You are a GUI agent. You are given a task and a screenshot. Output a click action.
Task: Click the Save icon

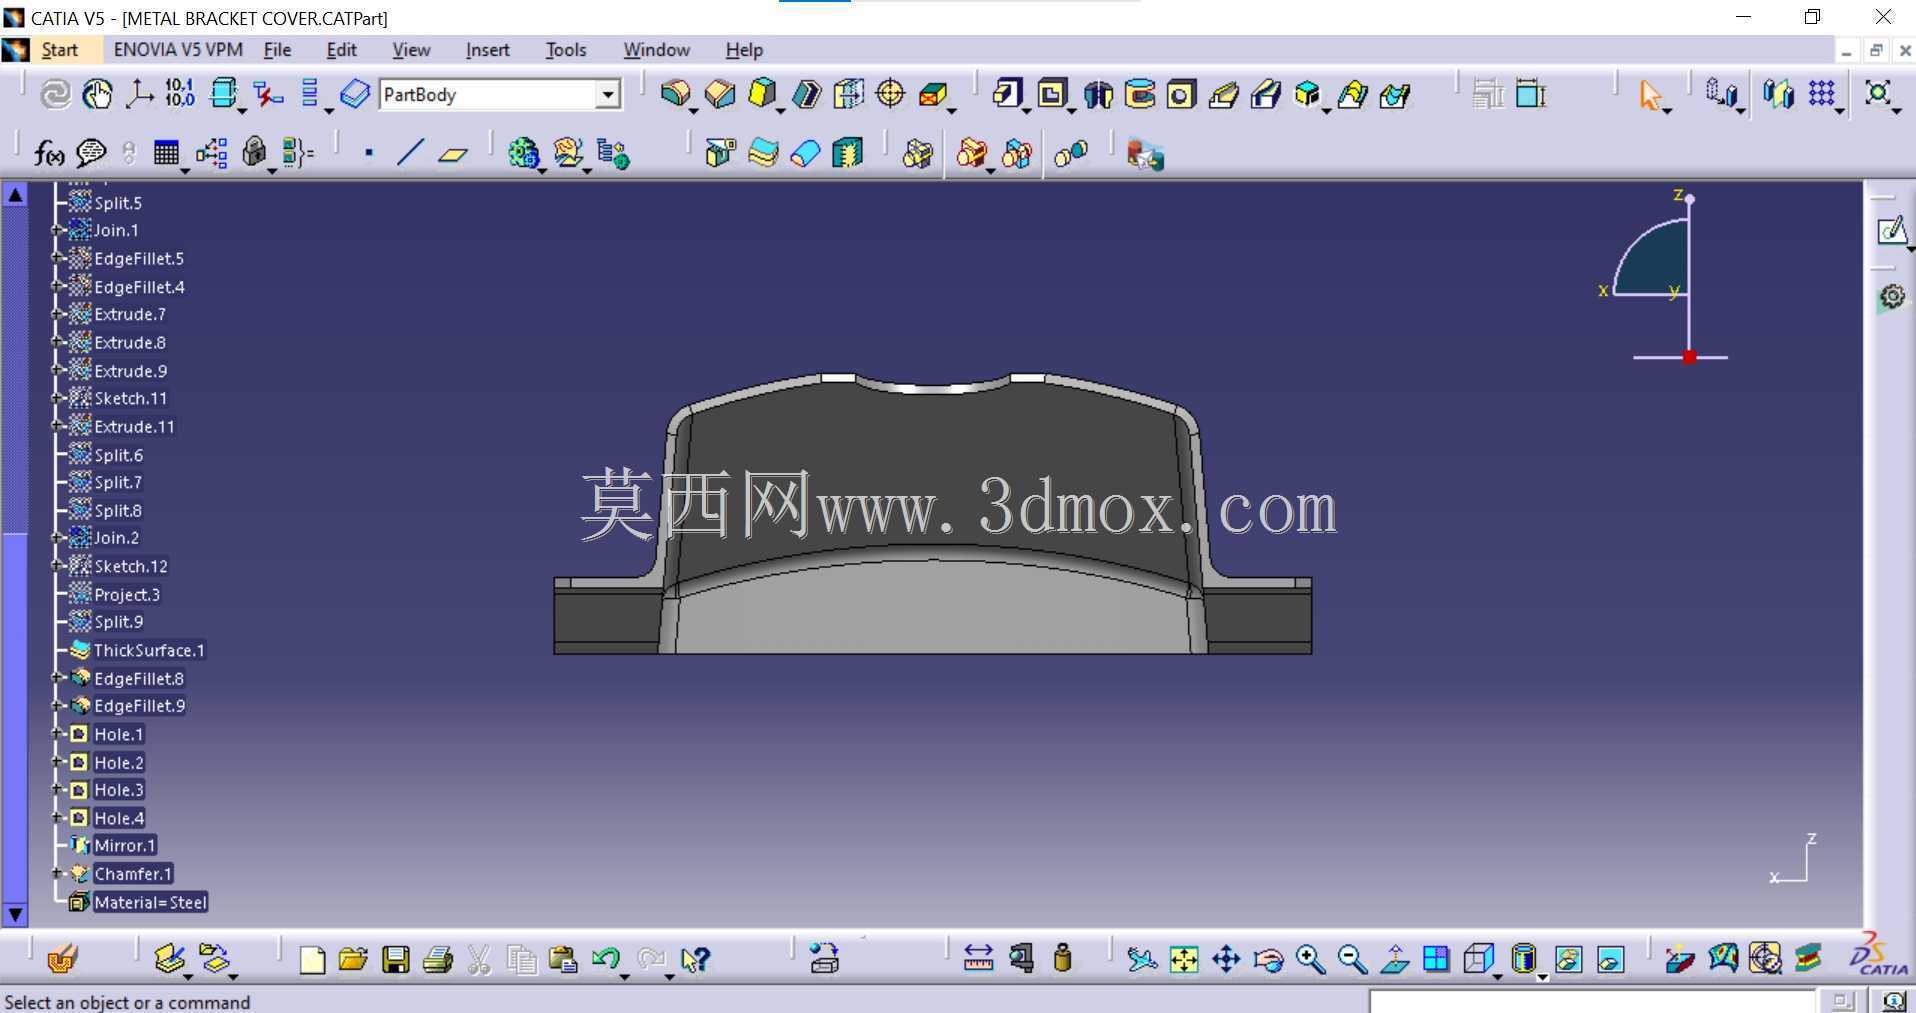point(395,960)
